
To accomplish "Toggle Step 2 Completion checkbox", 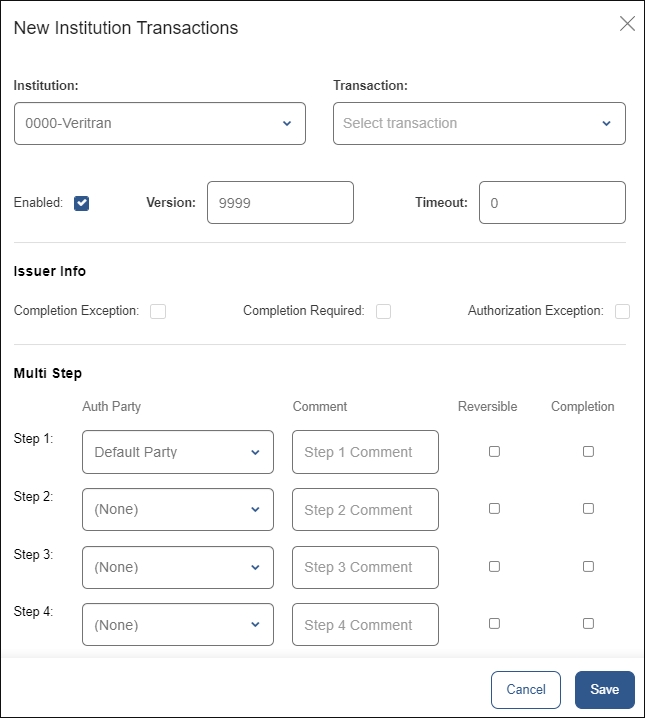I will (x=588, y=508).
